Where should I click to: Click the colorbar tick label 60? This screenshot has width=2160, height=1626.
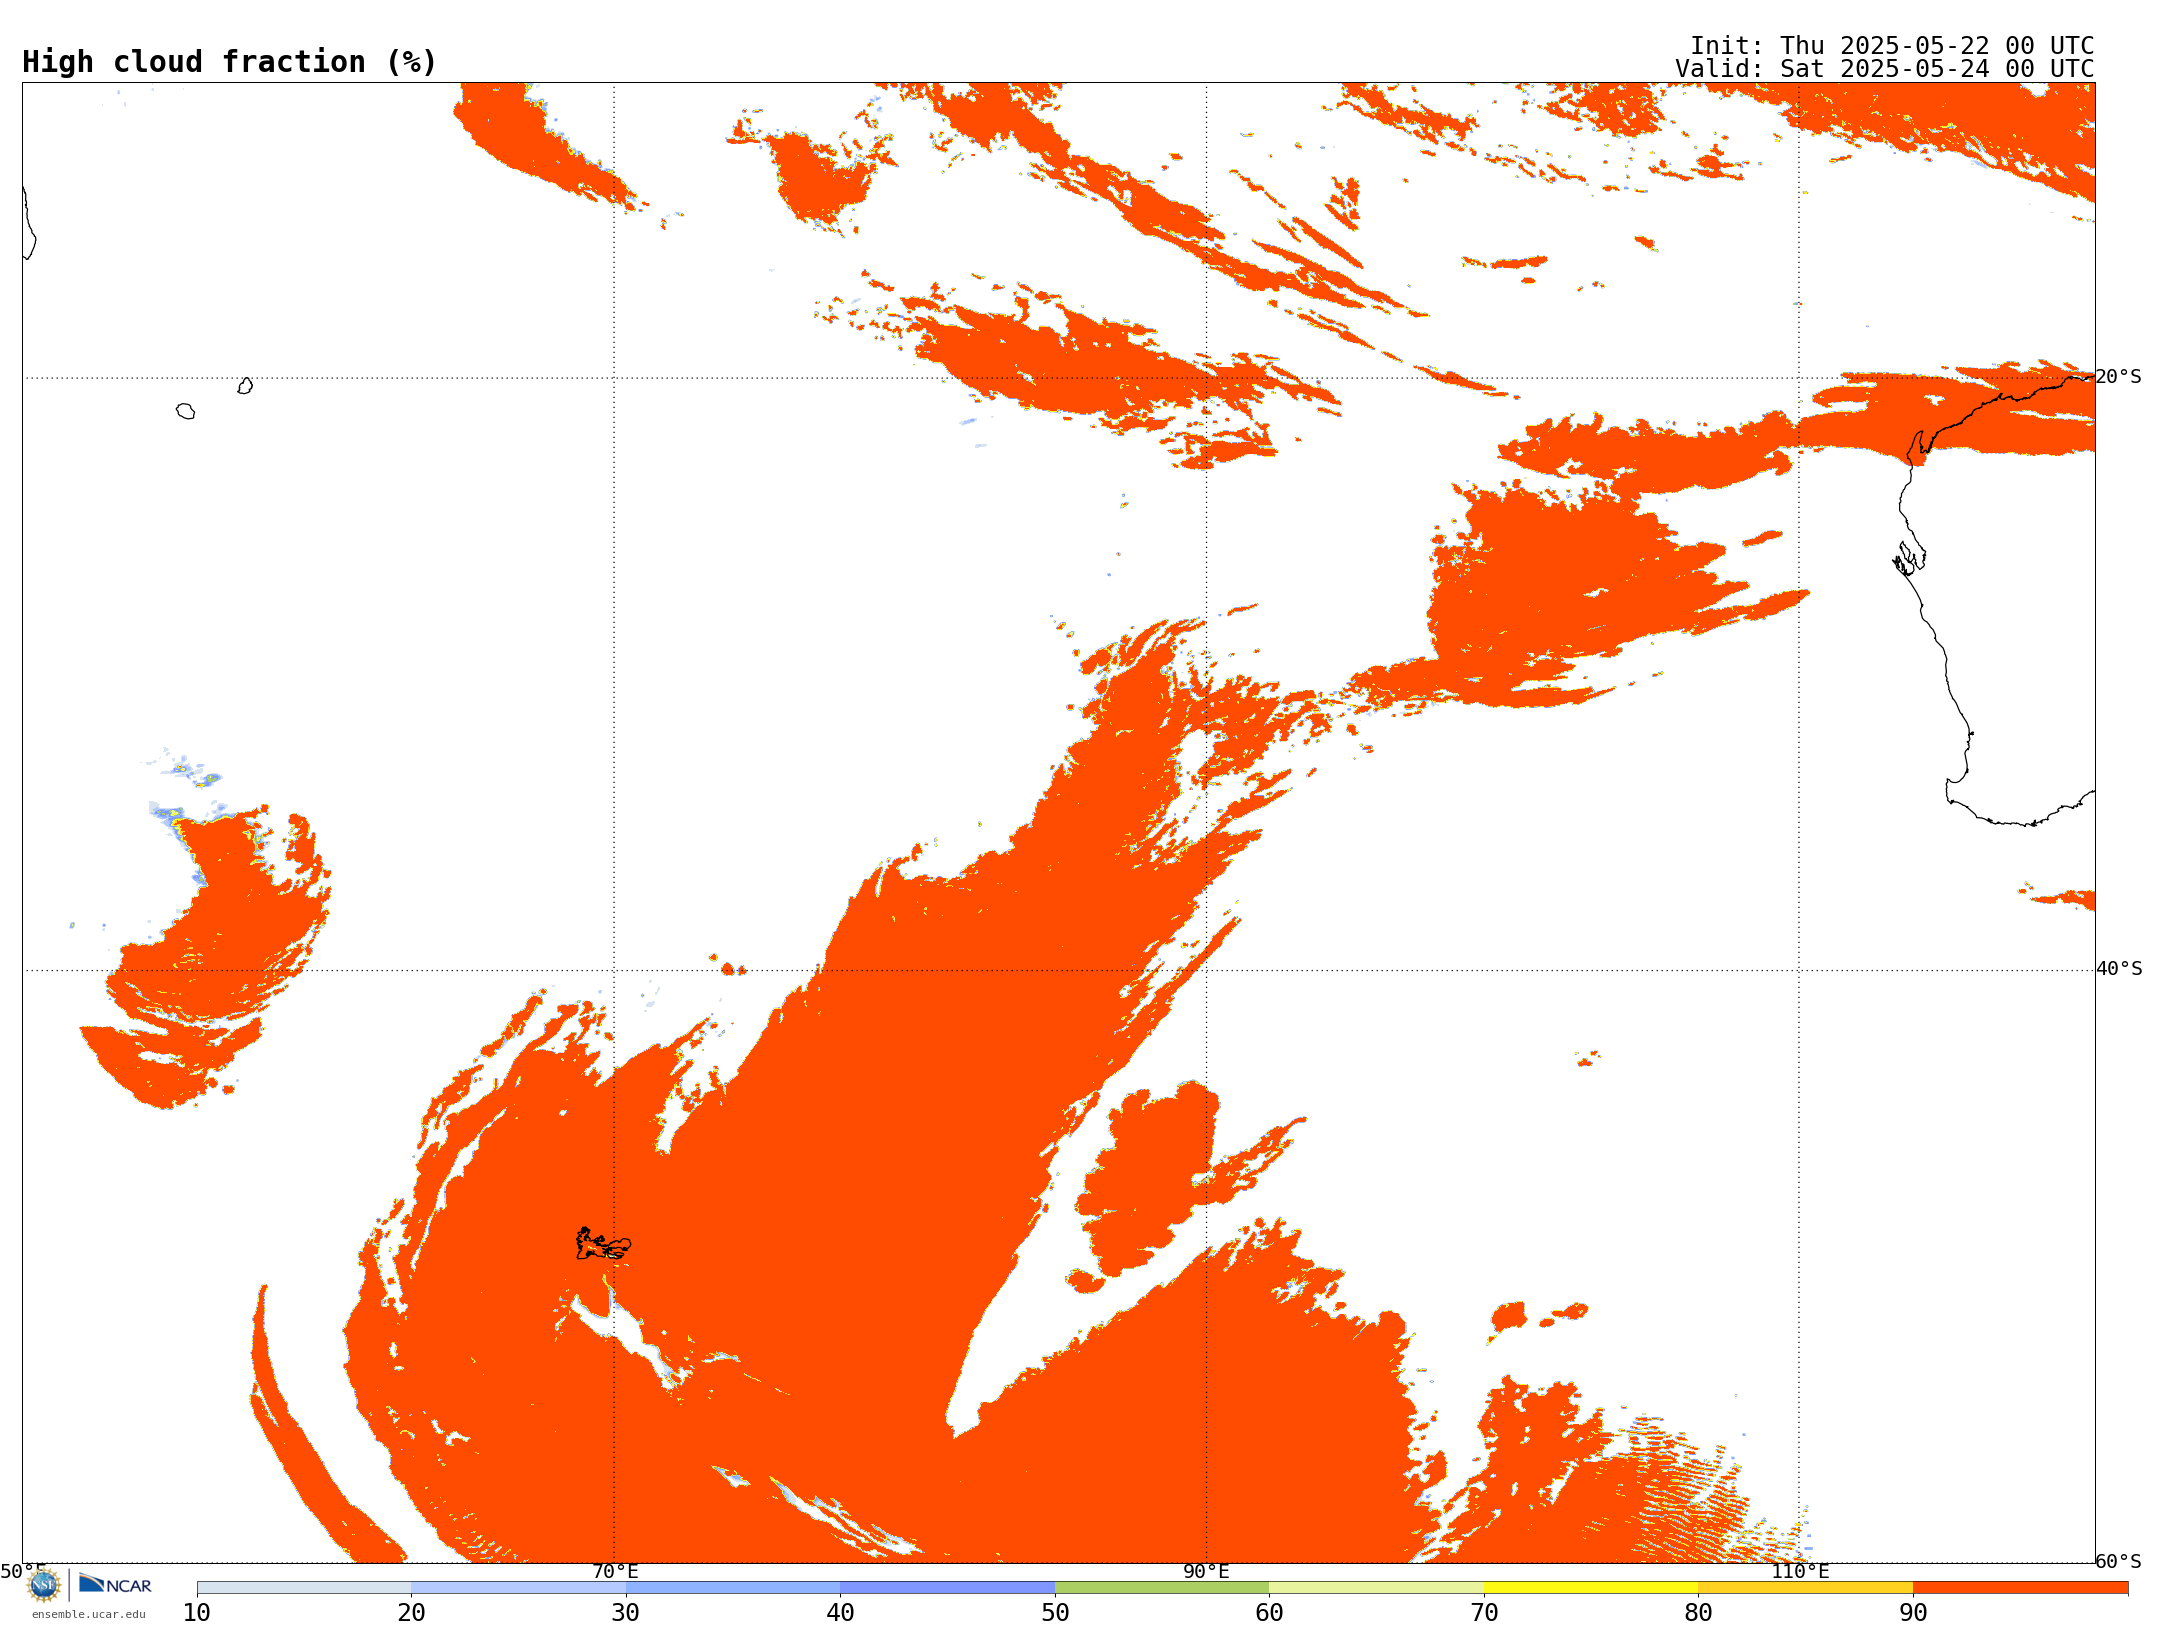(x=1269, y=1612)
